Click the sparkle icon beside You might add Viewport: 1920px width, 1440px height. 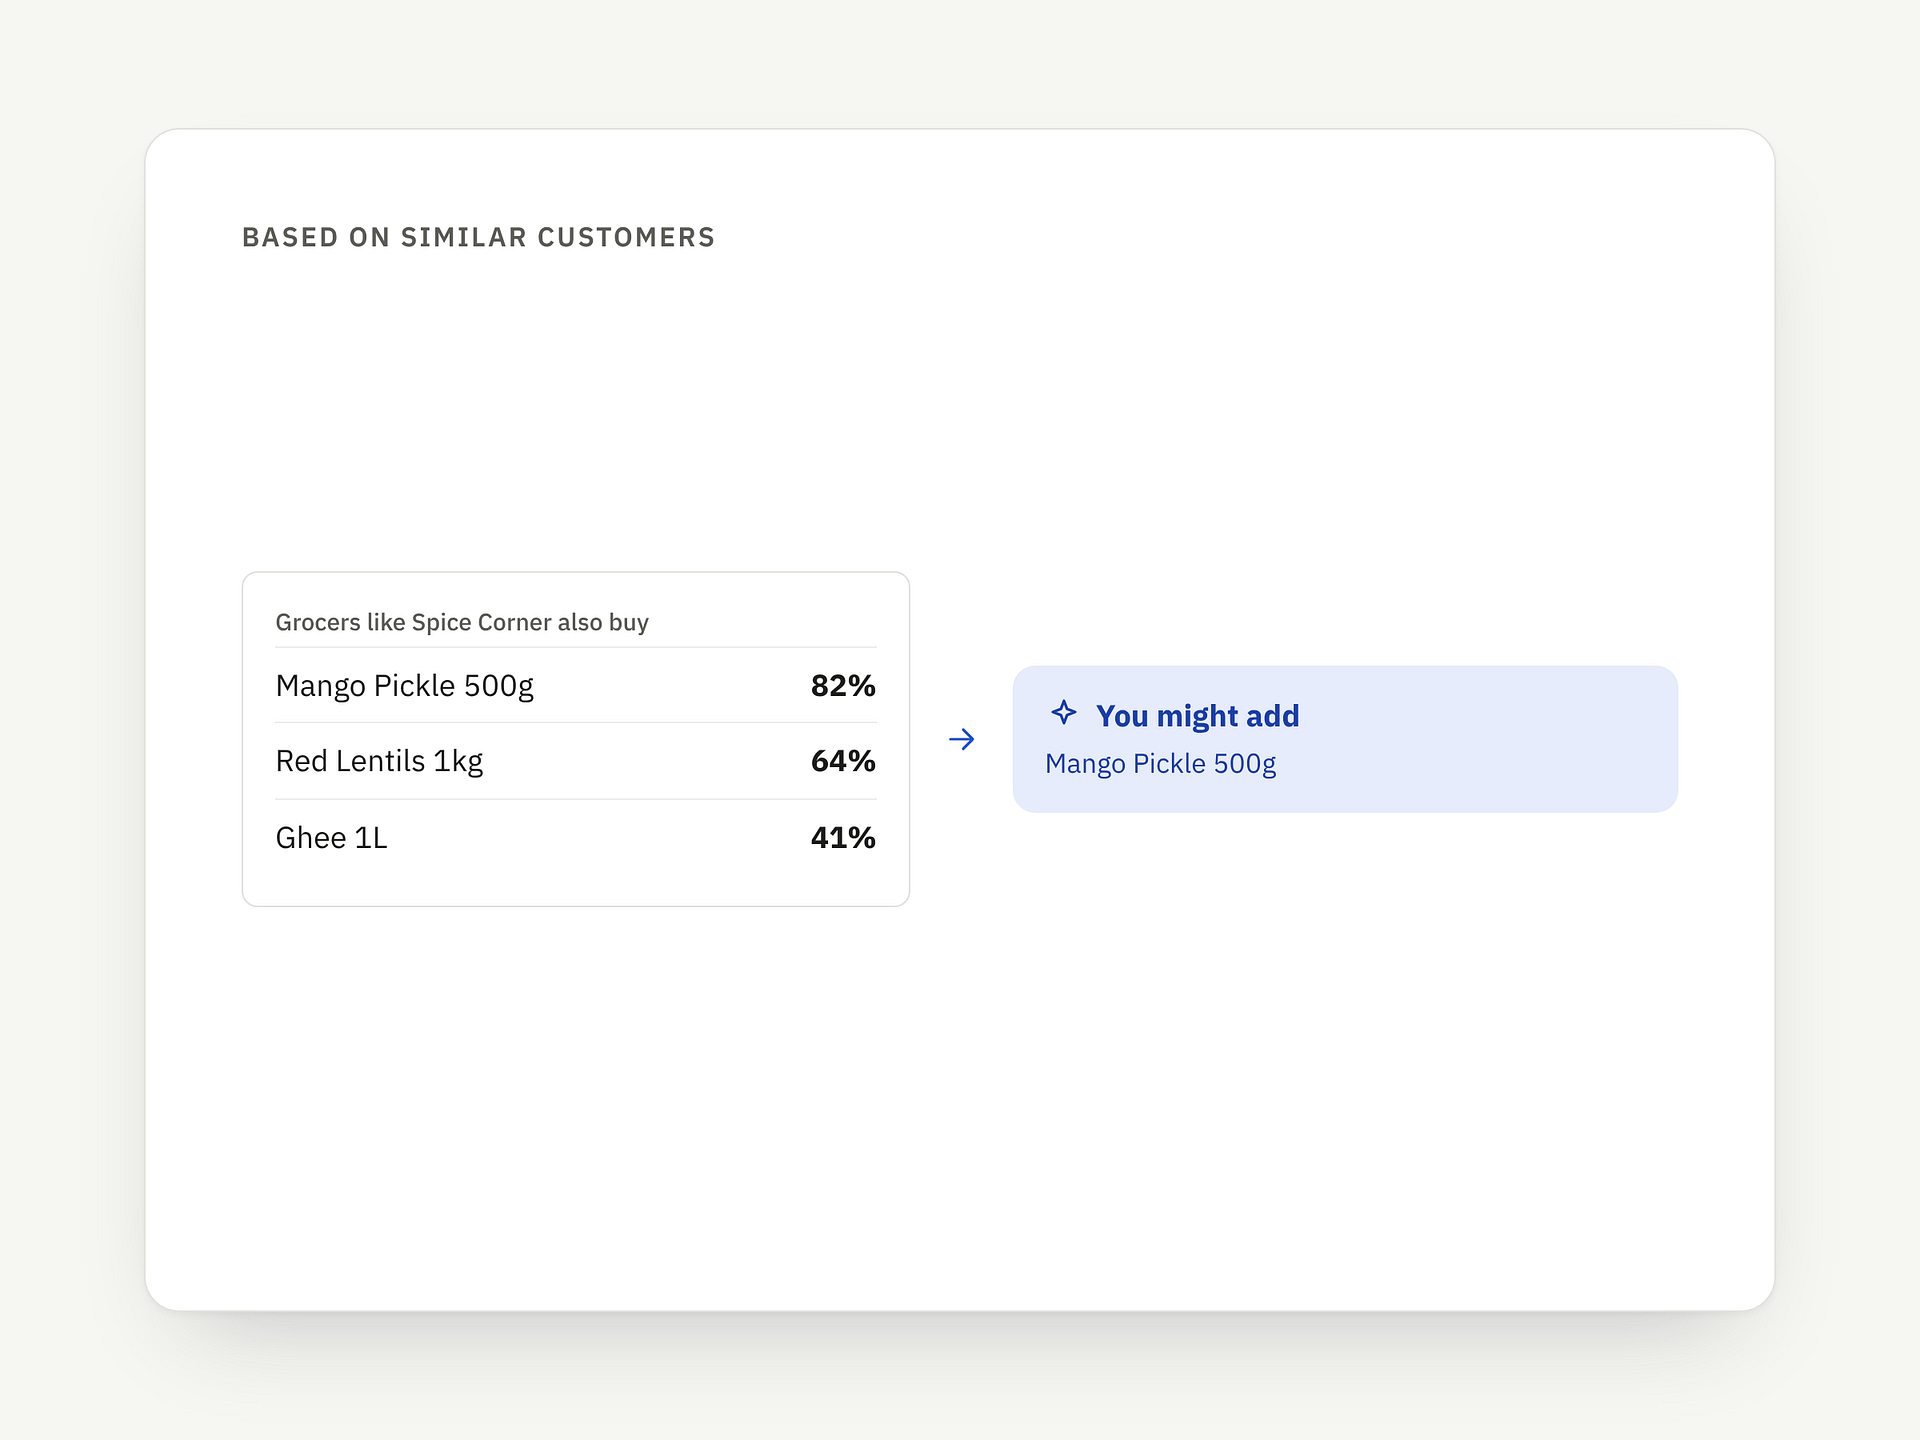pyautogui.click(x=1063, y=713)
